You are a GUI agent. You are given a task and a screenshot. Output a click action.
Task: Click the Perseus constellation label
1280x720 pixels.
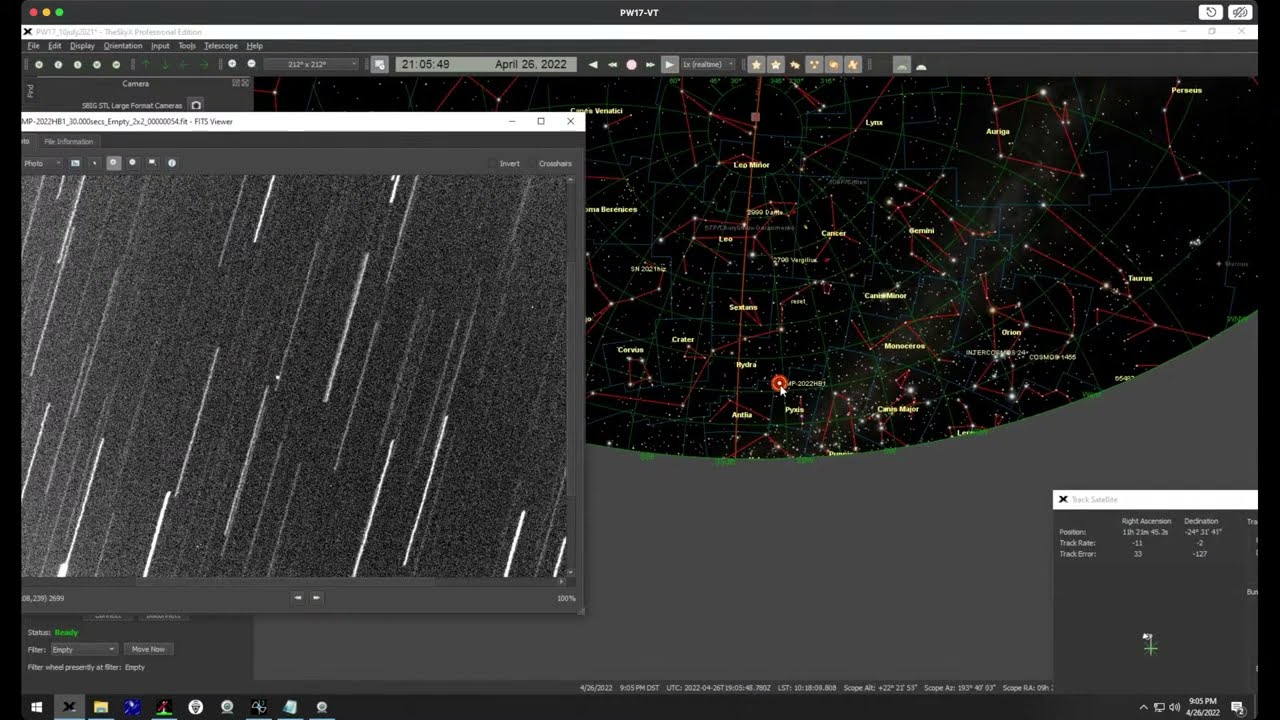(x=1187, y=90)
